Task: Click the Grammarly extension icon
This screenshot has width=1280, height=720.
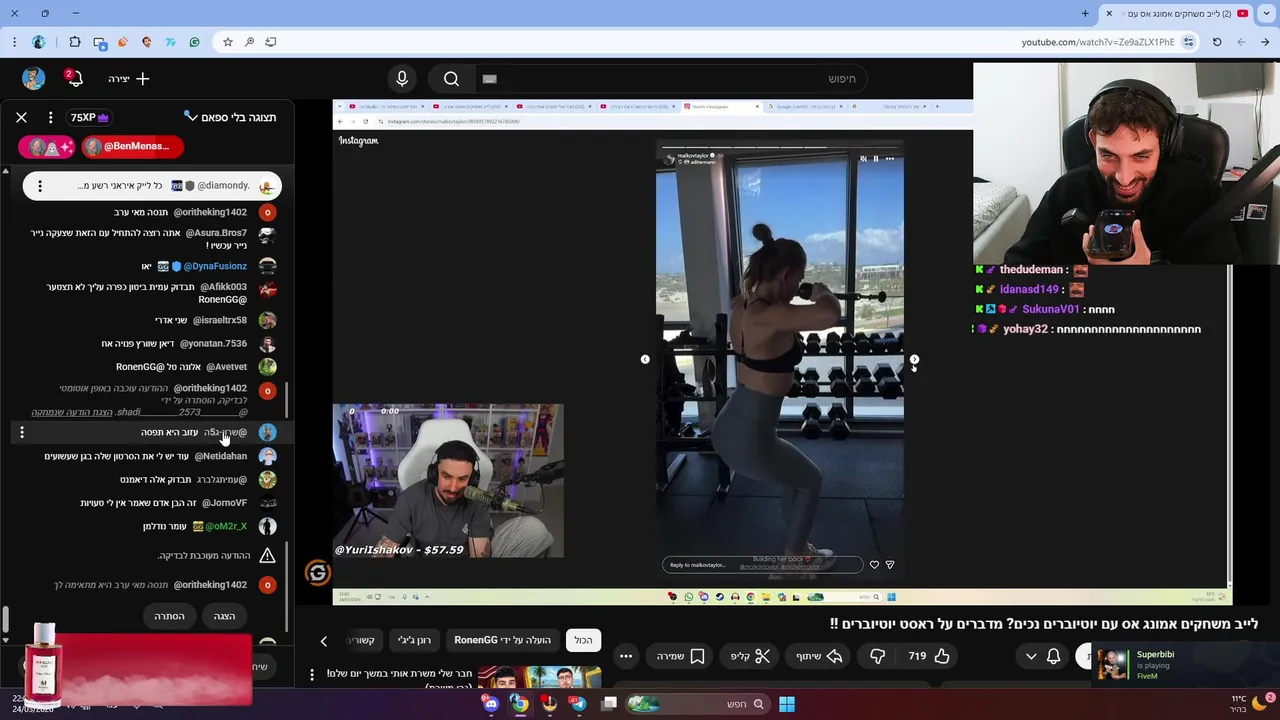Action: 194,42
